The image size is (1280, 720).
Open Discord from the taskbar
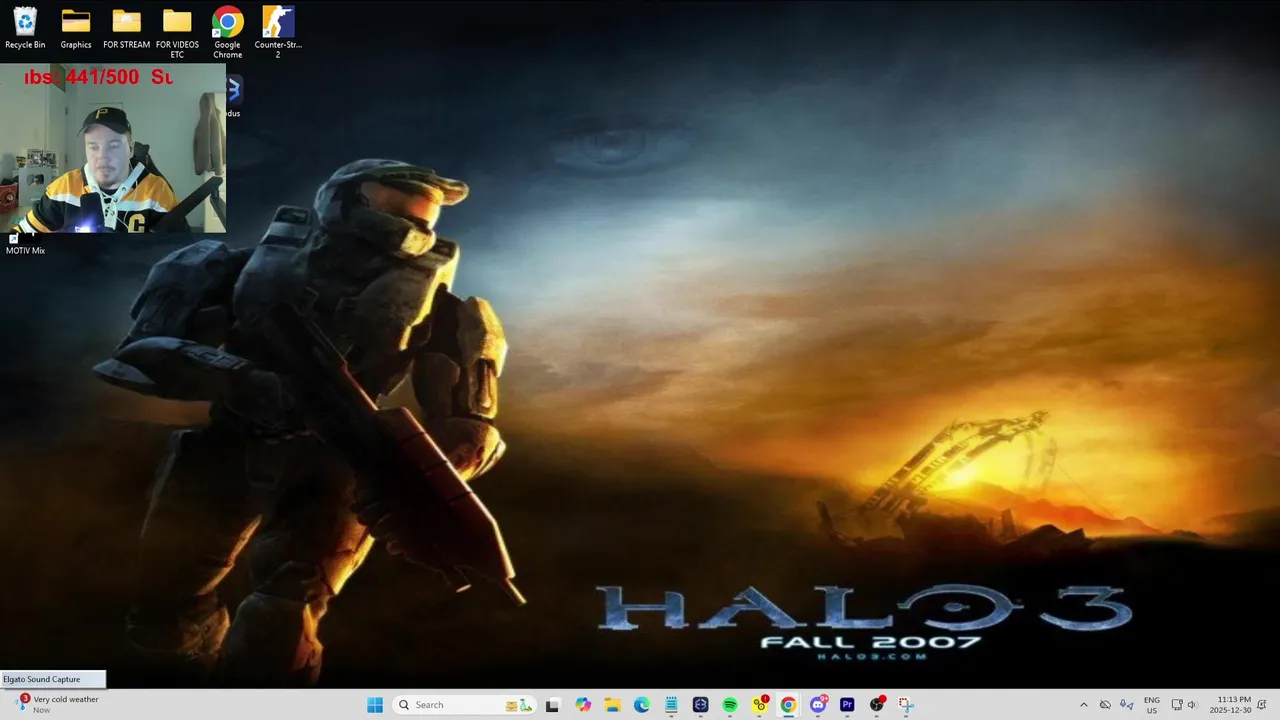818,705
